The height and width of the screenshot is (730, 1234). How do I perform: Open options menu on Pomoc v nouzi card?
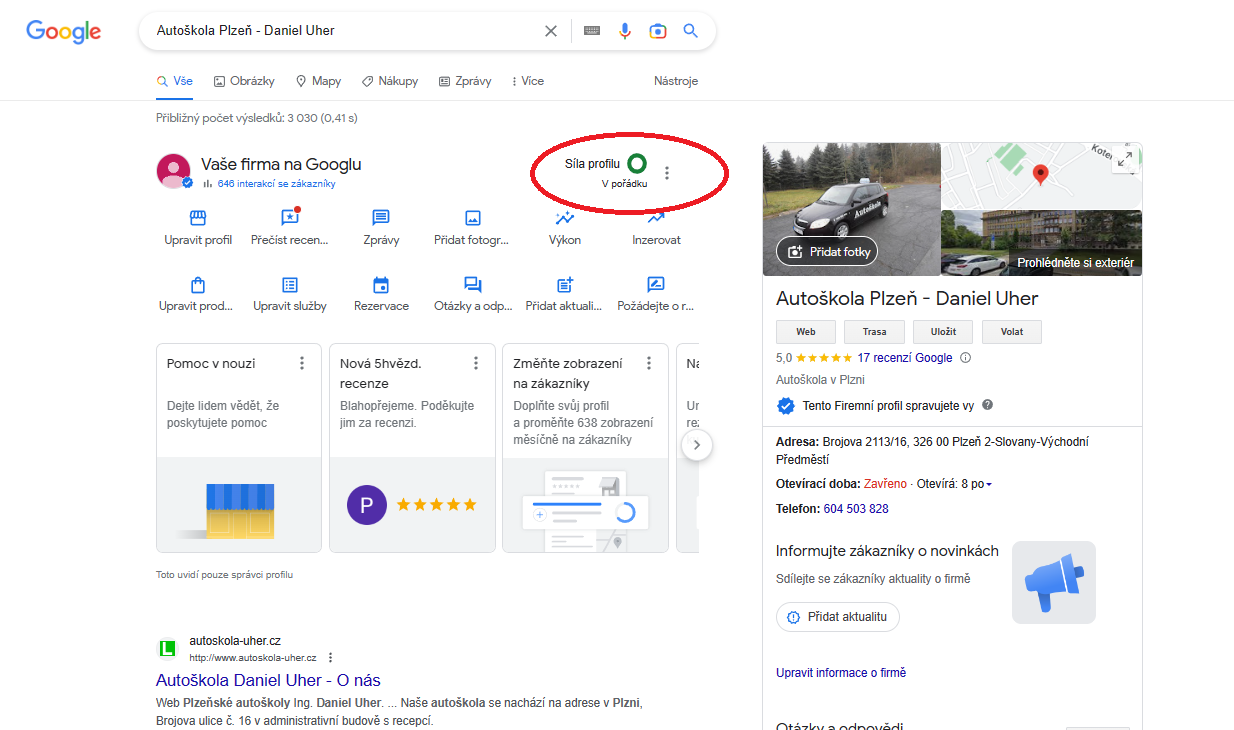(x=302, y=363)
